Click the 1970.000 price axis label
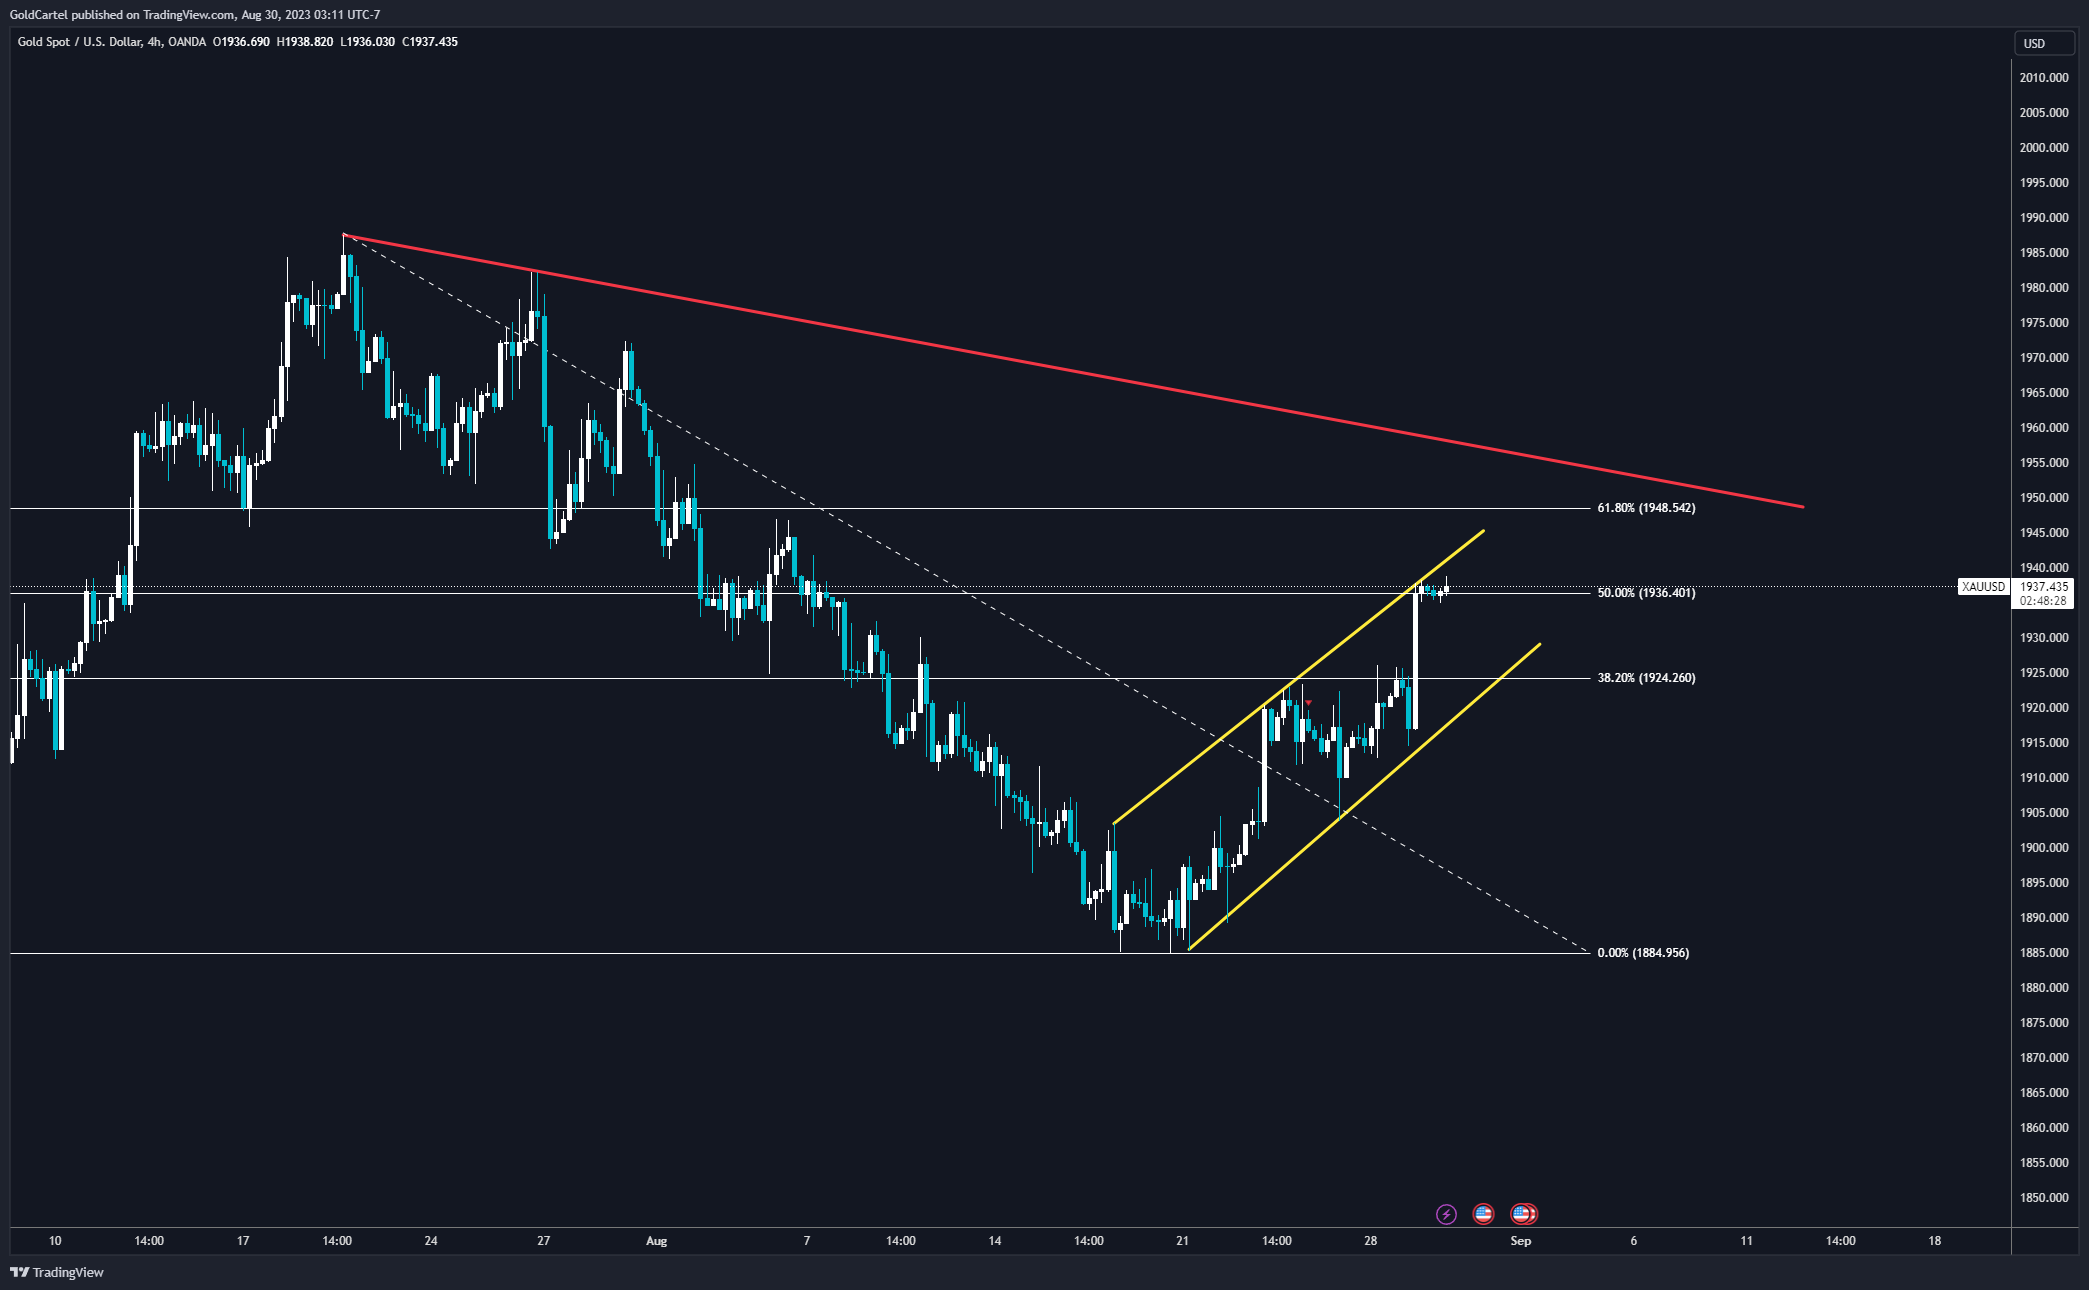This screenshot has height=1290, width=2089. pyautogui.click(x=2044, y=358)
